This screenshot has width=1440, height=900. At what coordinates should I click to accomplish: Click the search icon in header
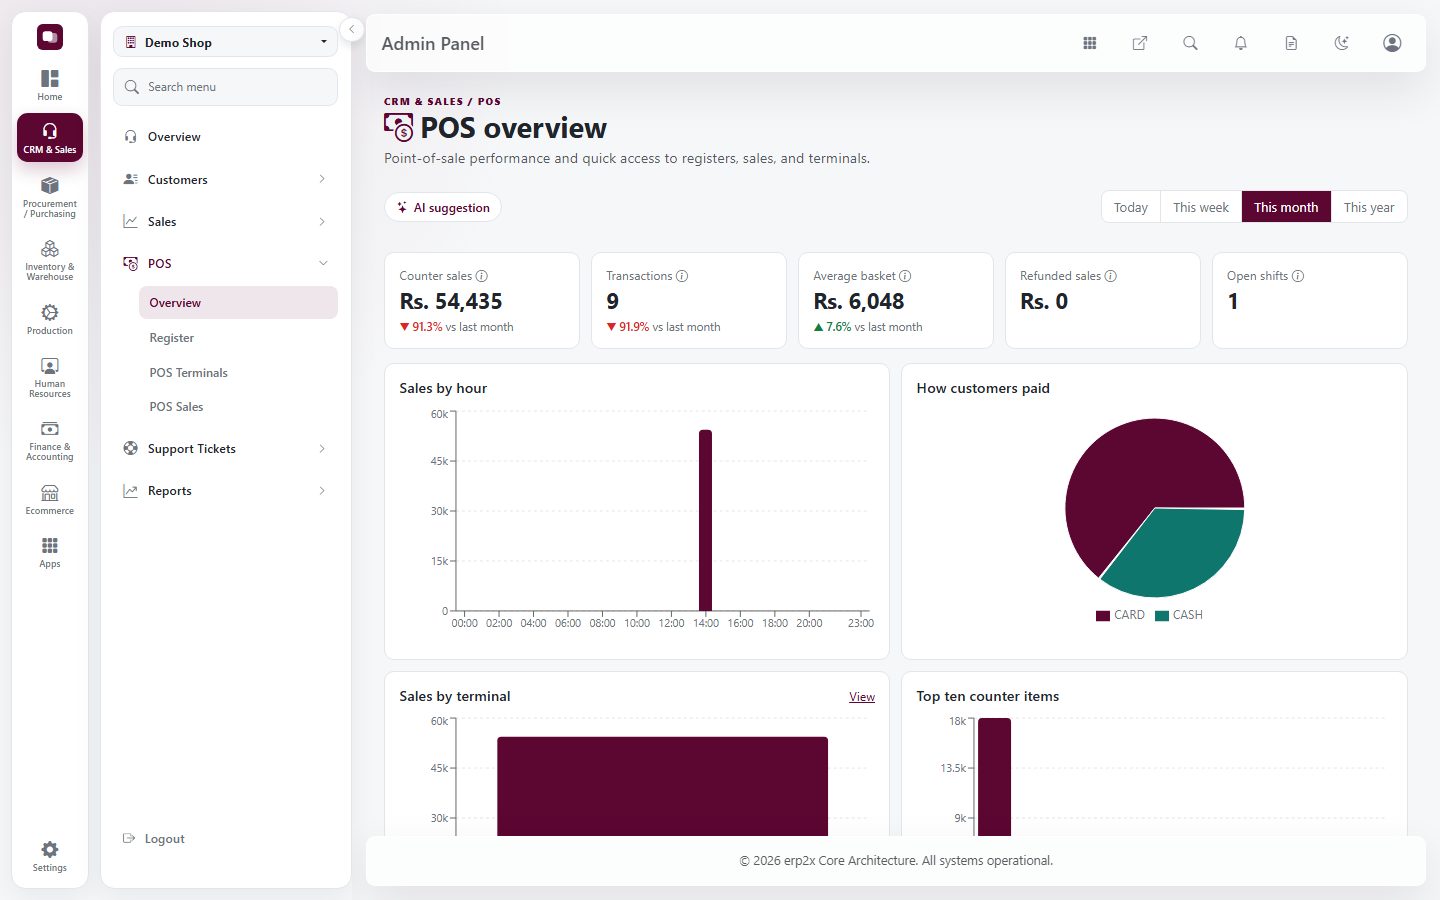tap(1190, 43)
